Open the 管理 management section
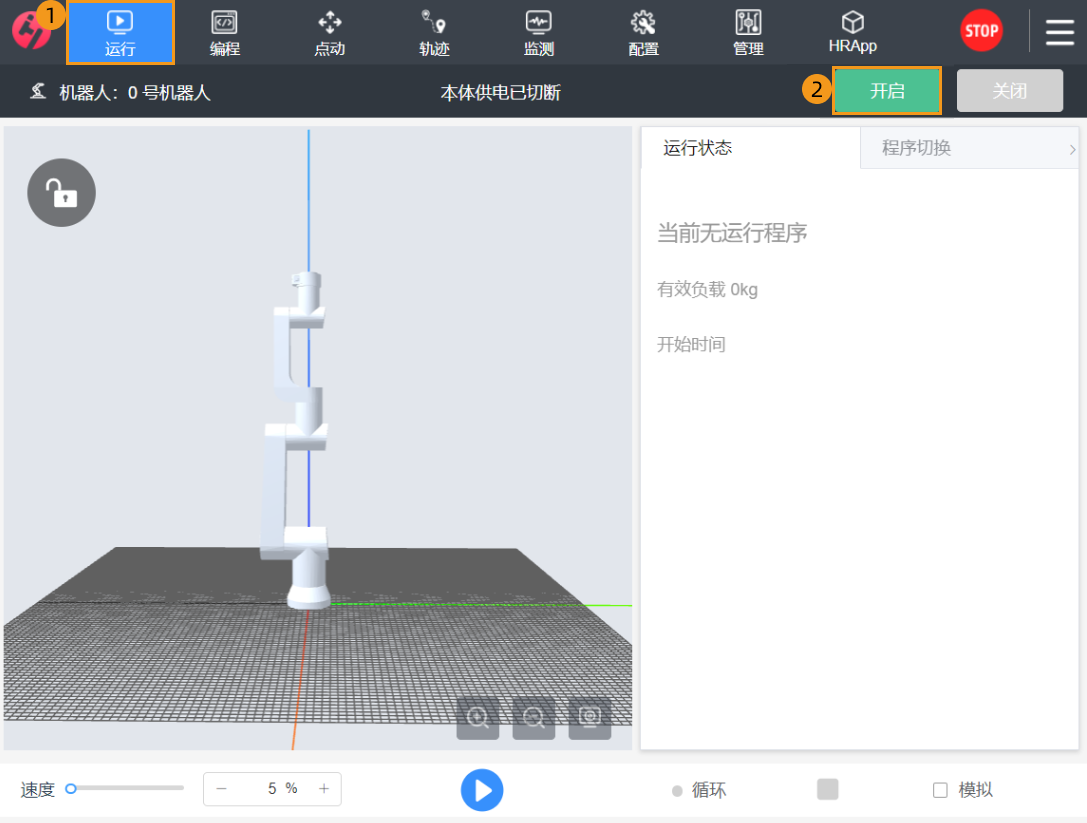Viewport: 1087px width, 823px height. 748,33
